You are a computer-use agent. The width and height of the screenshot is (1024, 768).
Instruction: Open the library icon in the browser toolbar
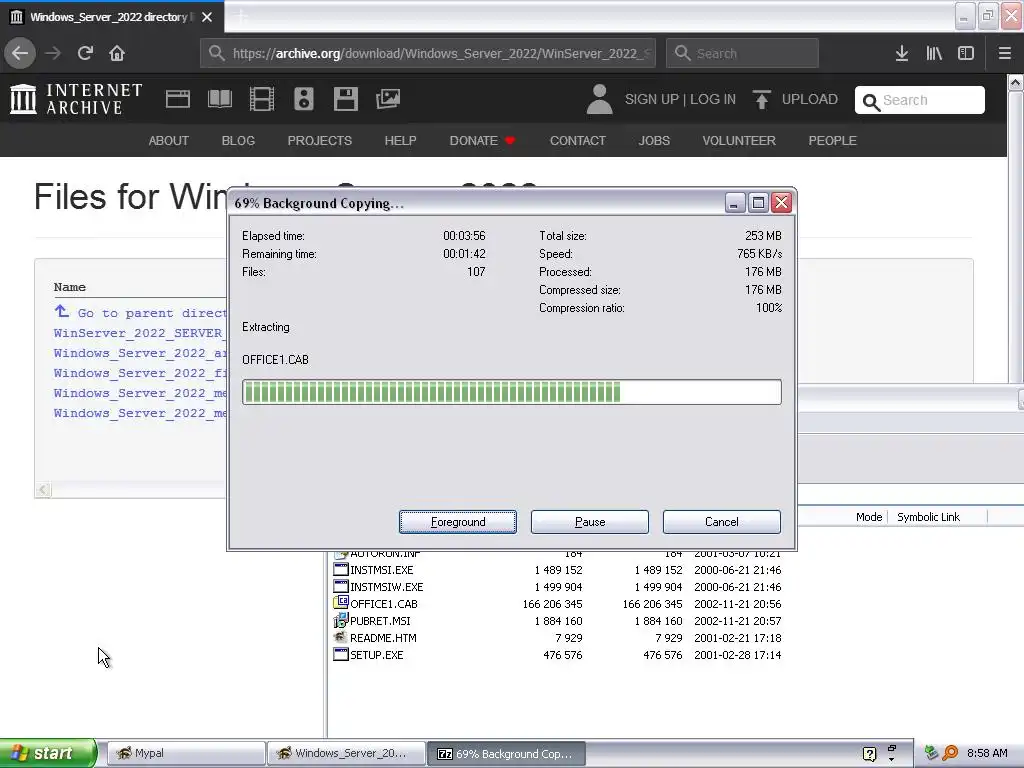coord(934,53)
